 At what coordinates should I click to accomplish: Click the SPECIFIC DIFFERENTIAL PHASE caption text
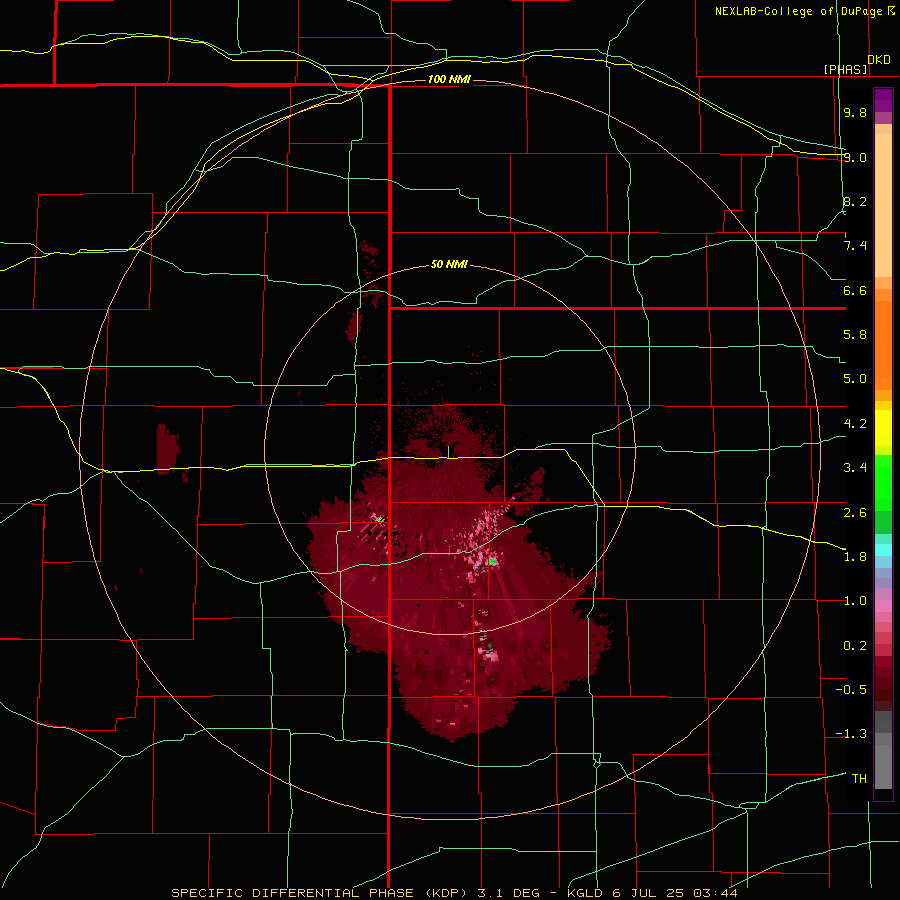(292, 893)
